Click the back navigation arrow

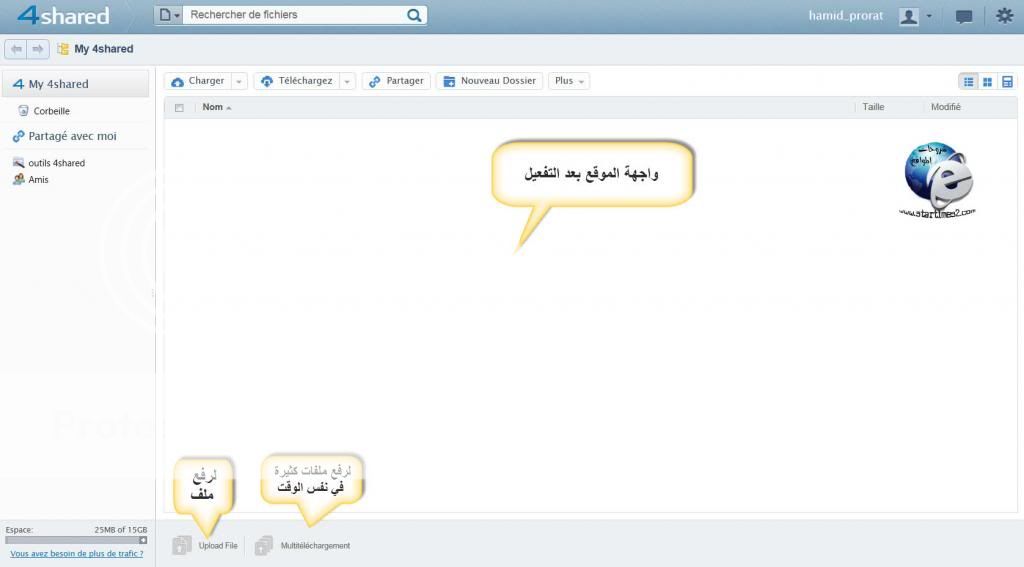point(16,49)
